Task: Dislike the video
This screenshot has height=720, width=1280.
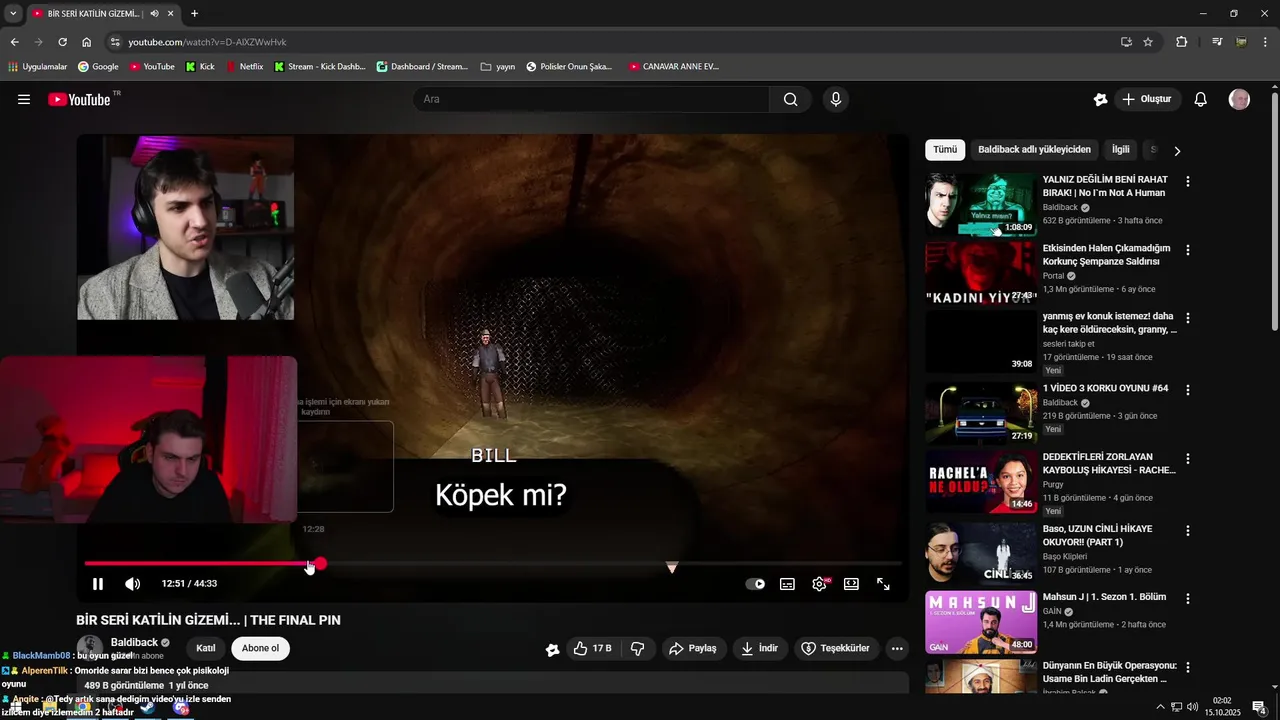Action: pos(638,648)
